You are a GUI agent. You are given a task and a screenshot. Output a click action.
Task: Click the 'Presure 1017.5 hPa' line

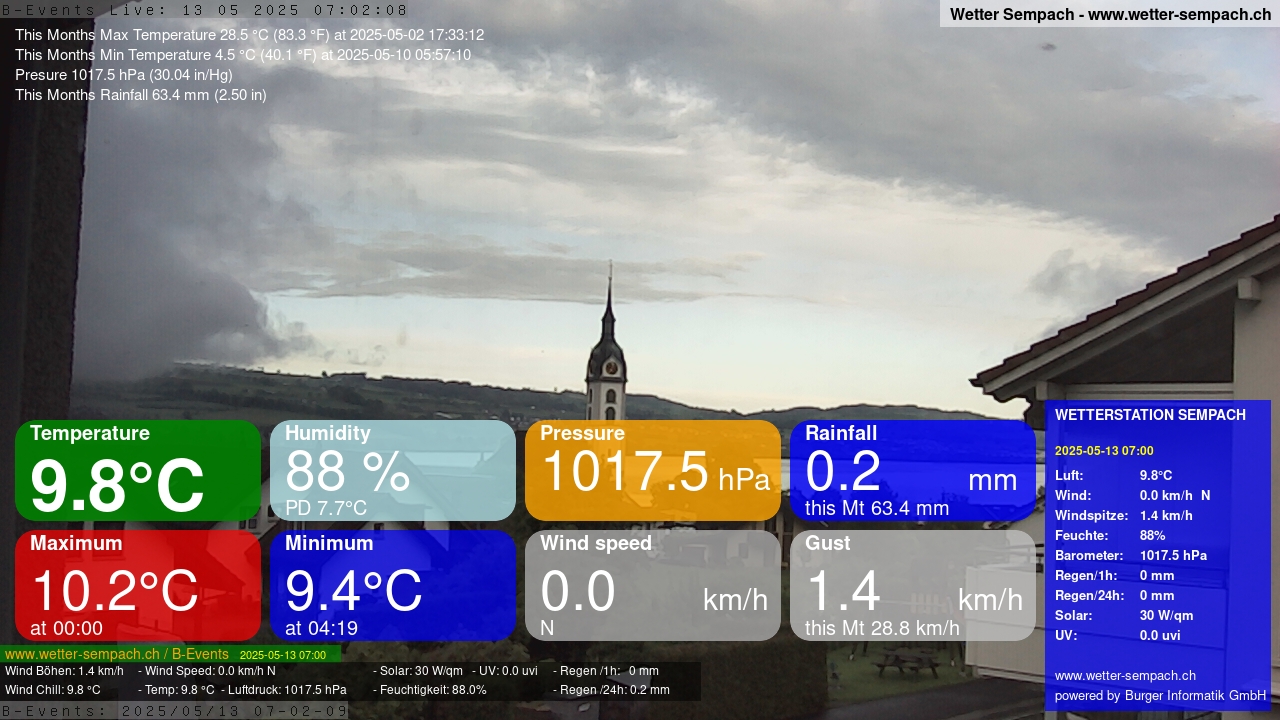124,75
